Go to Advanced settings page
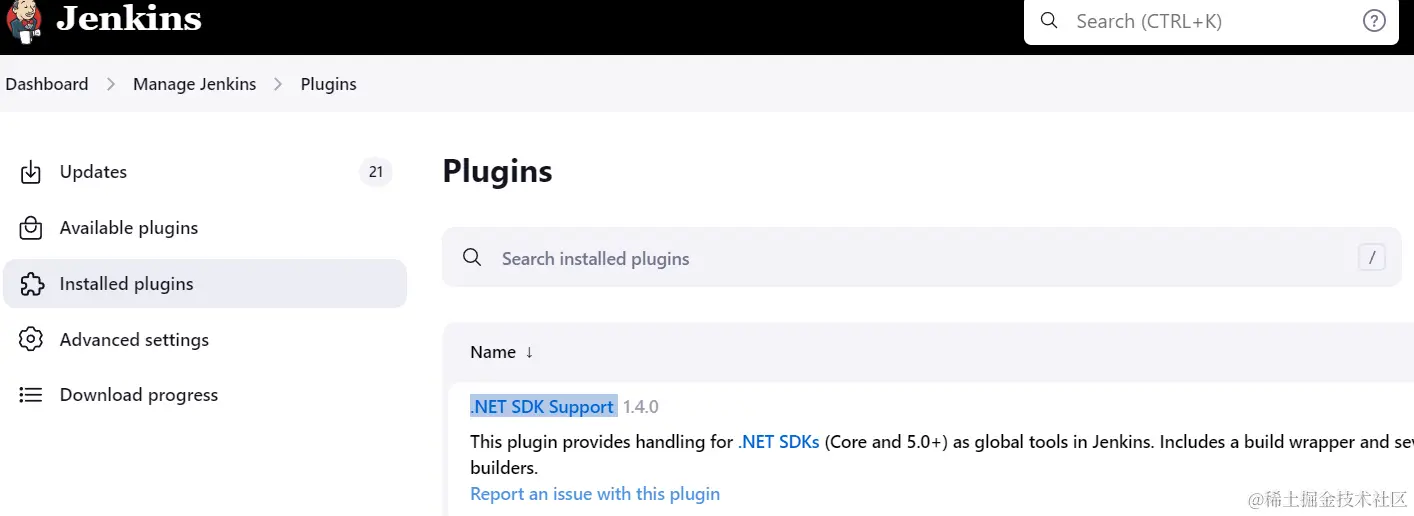 click(134, 340)
